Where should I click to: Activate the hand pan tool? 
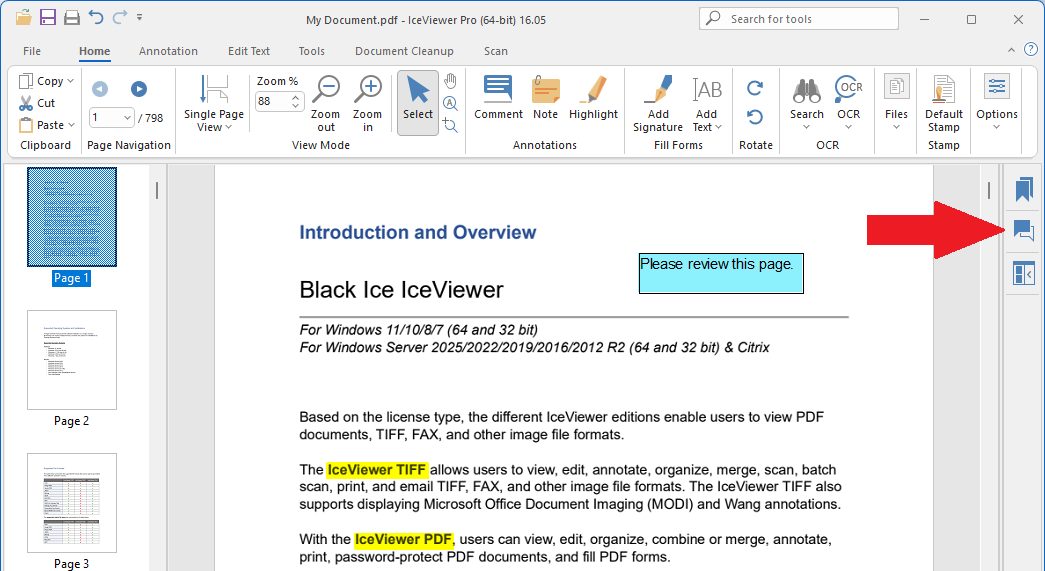point(451,81)
